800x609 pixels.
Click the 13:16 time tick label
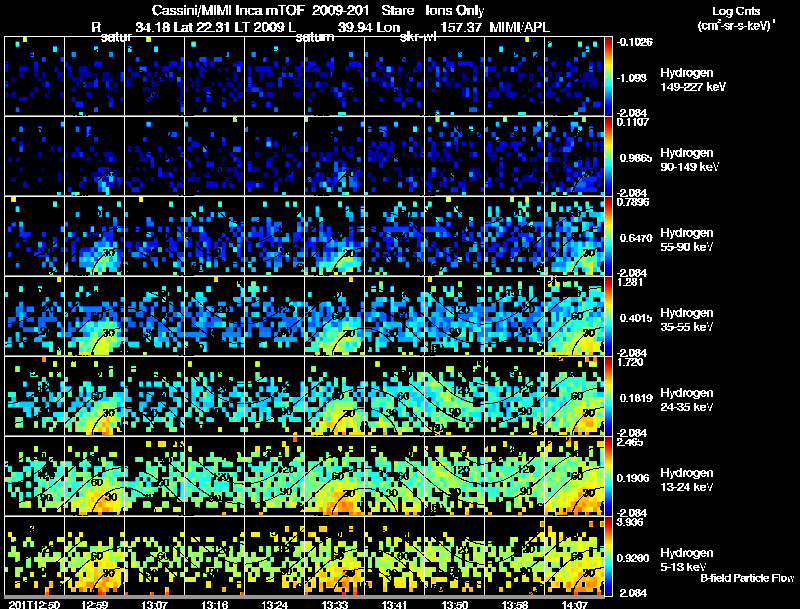pyautogui.click(x=215, y=604)
